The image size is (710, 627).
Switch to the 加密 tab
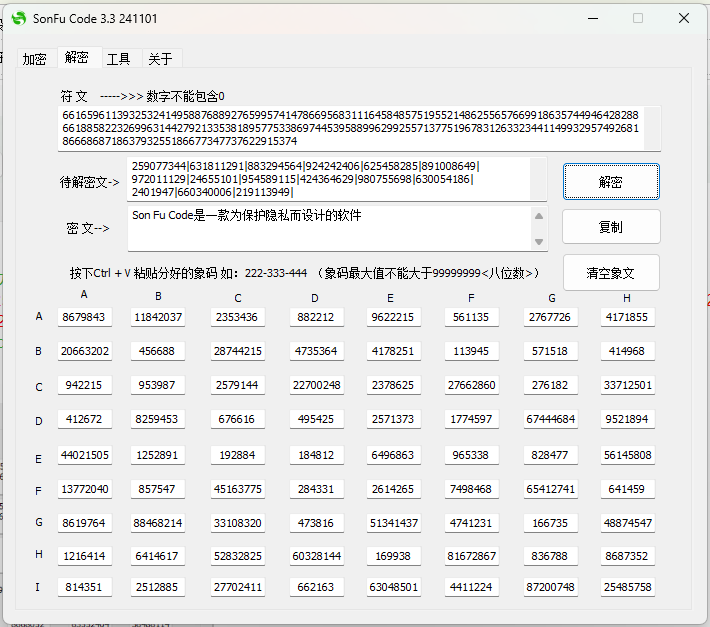[34, 59]
